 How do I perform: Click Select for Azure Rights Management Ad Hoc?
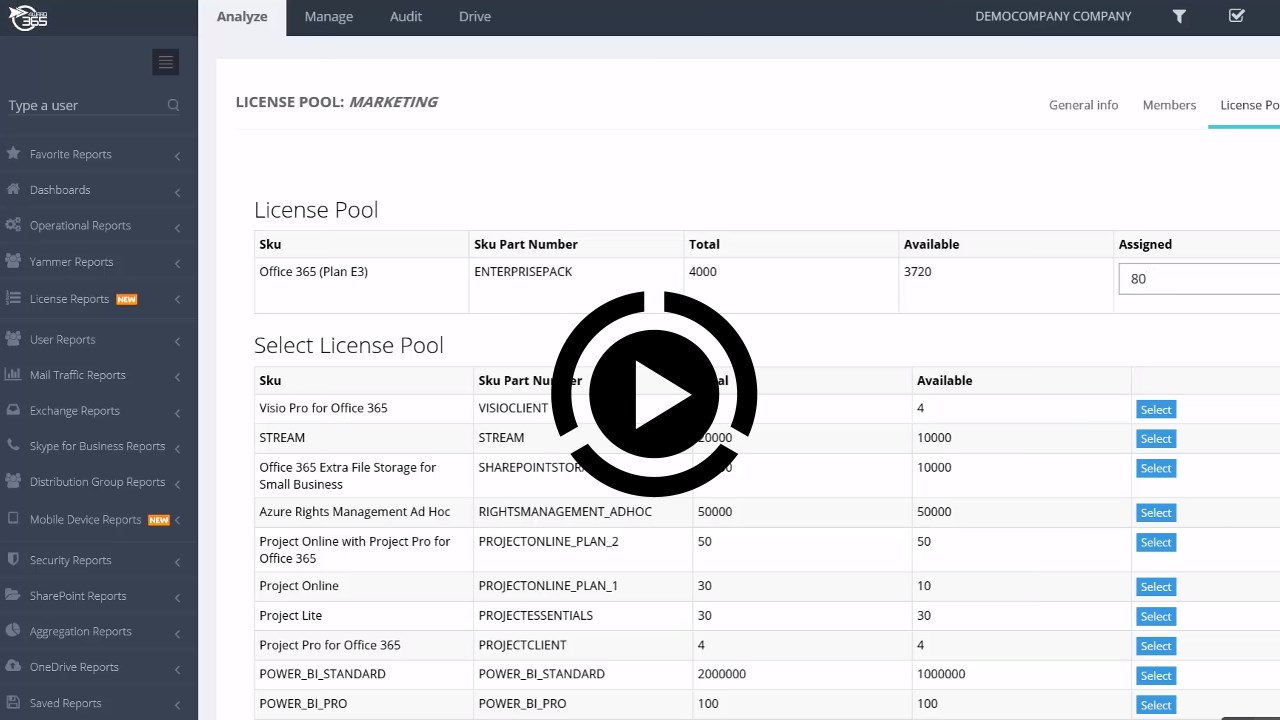1156,512
